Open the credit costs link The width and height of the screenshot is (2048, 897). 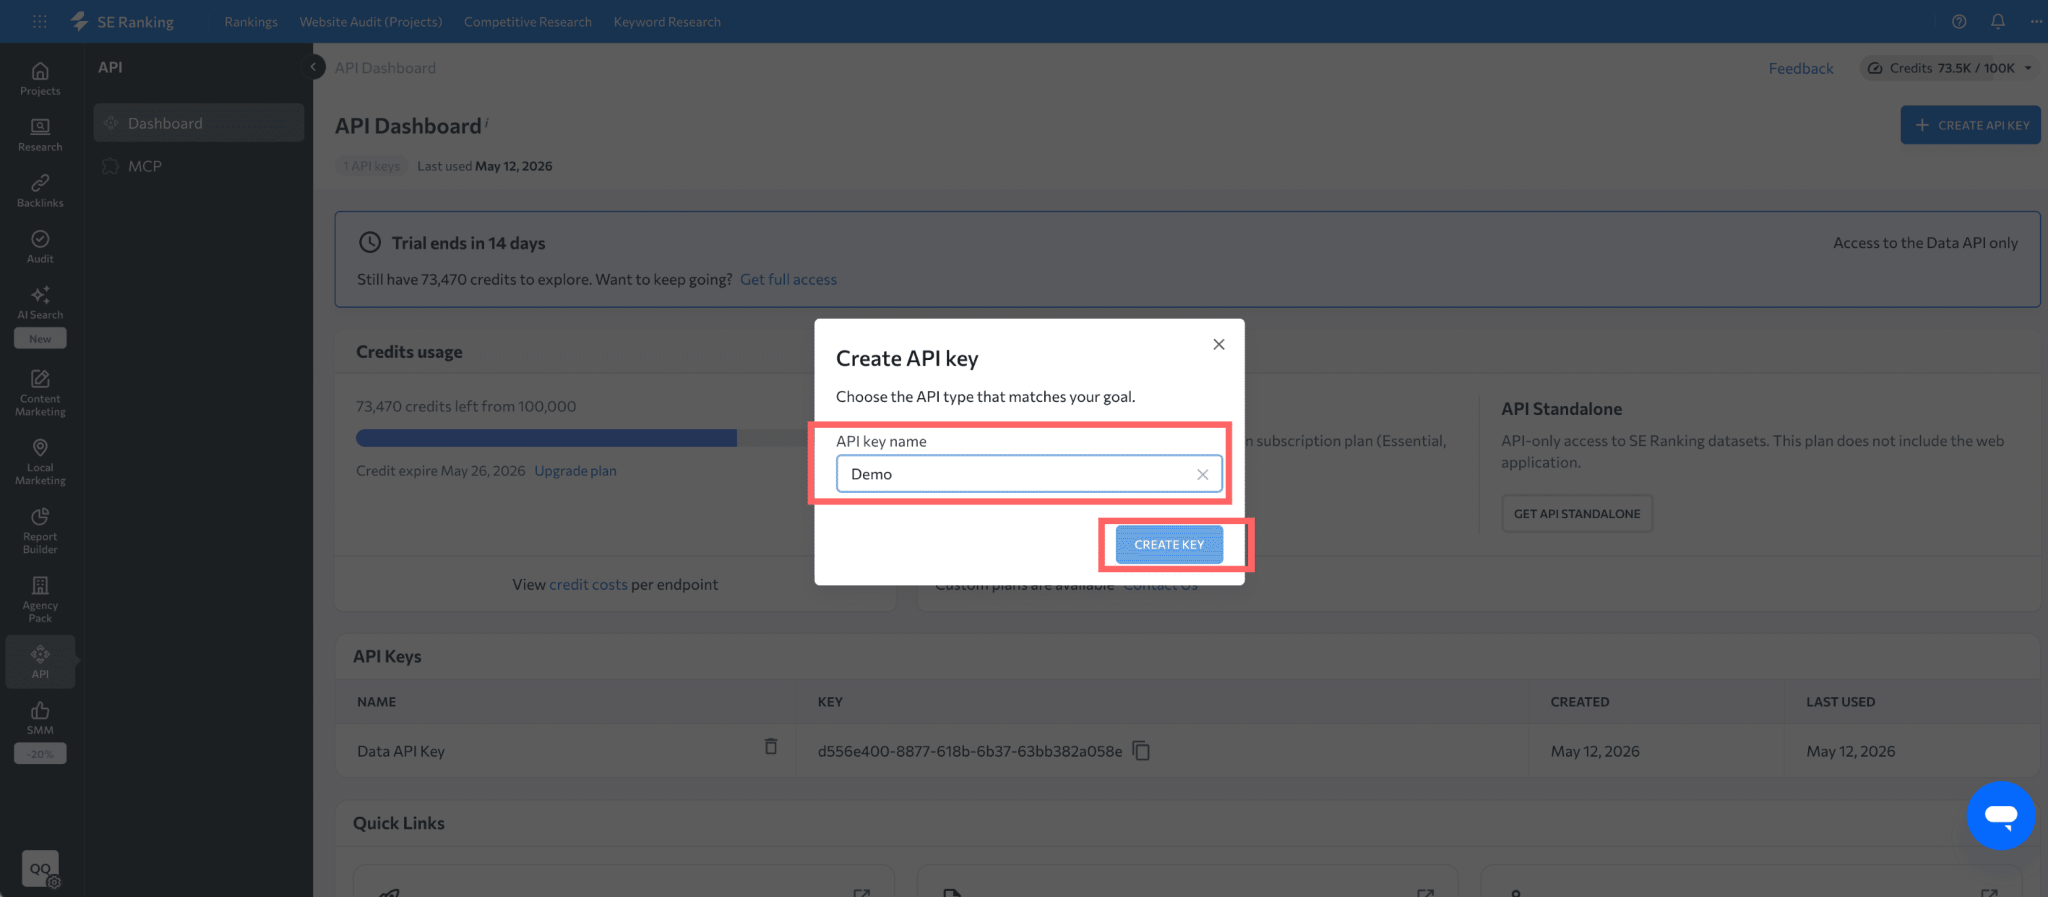point(588,584)
